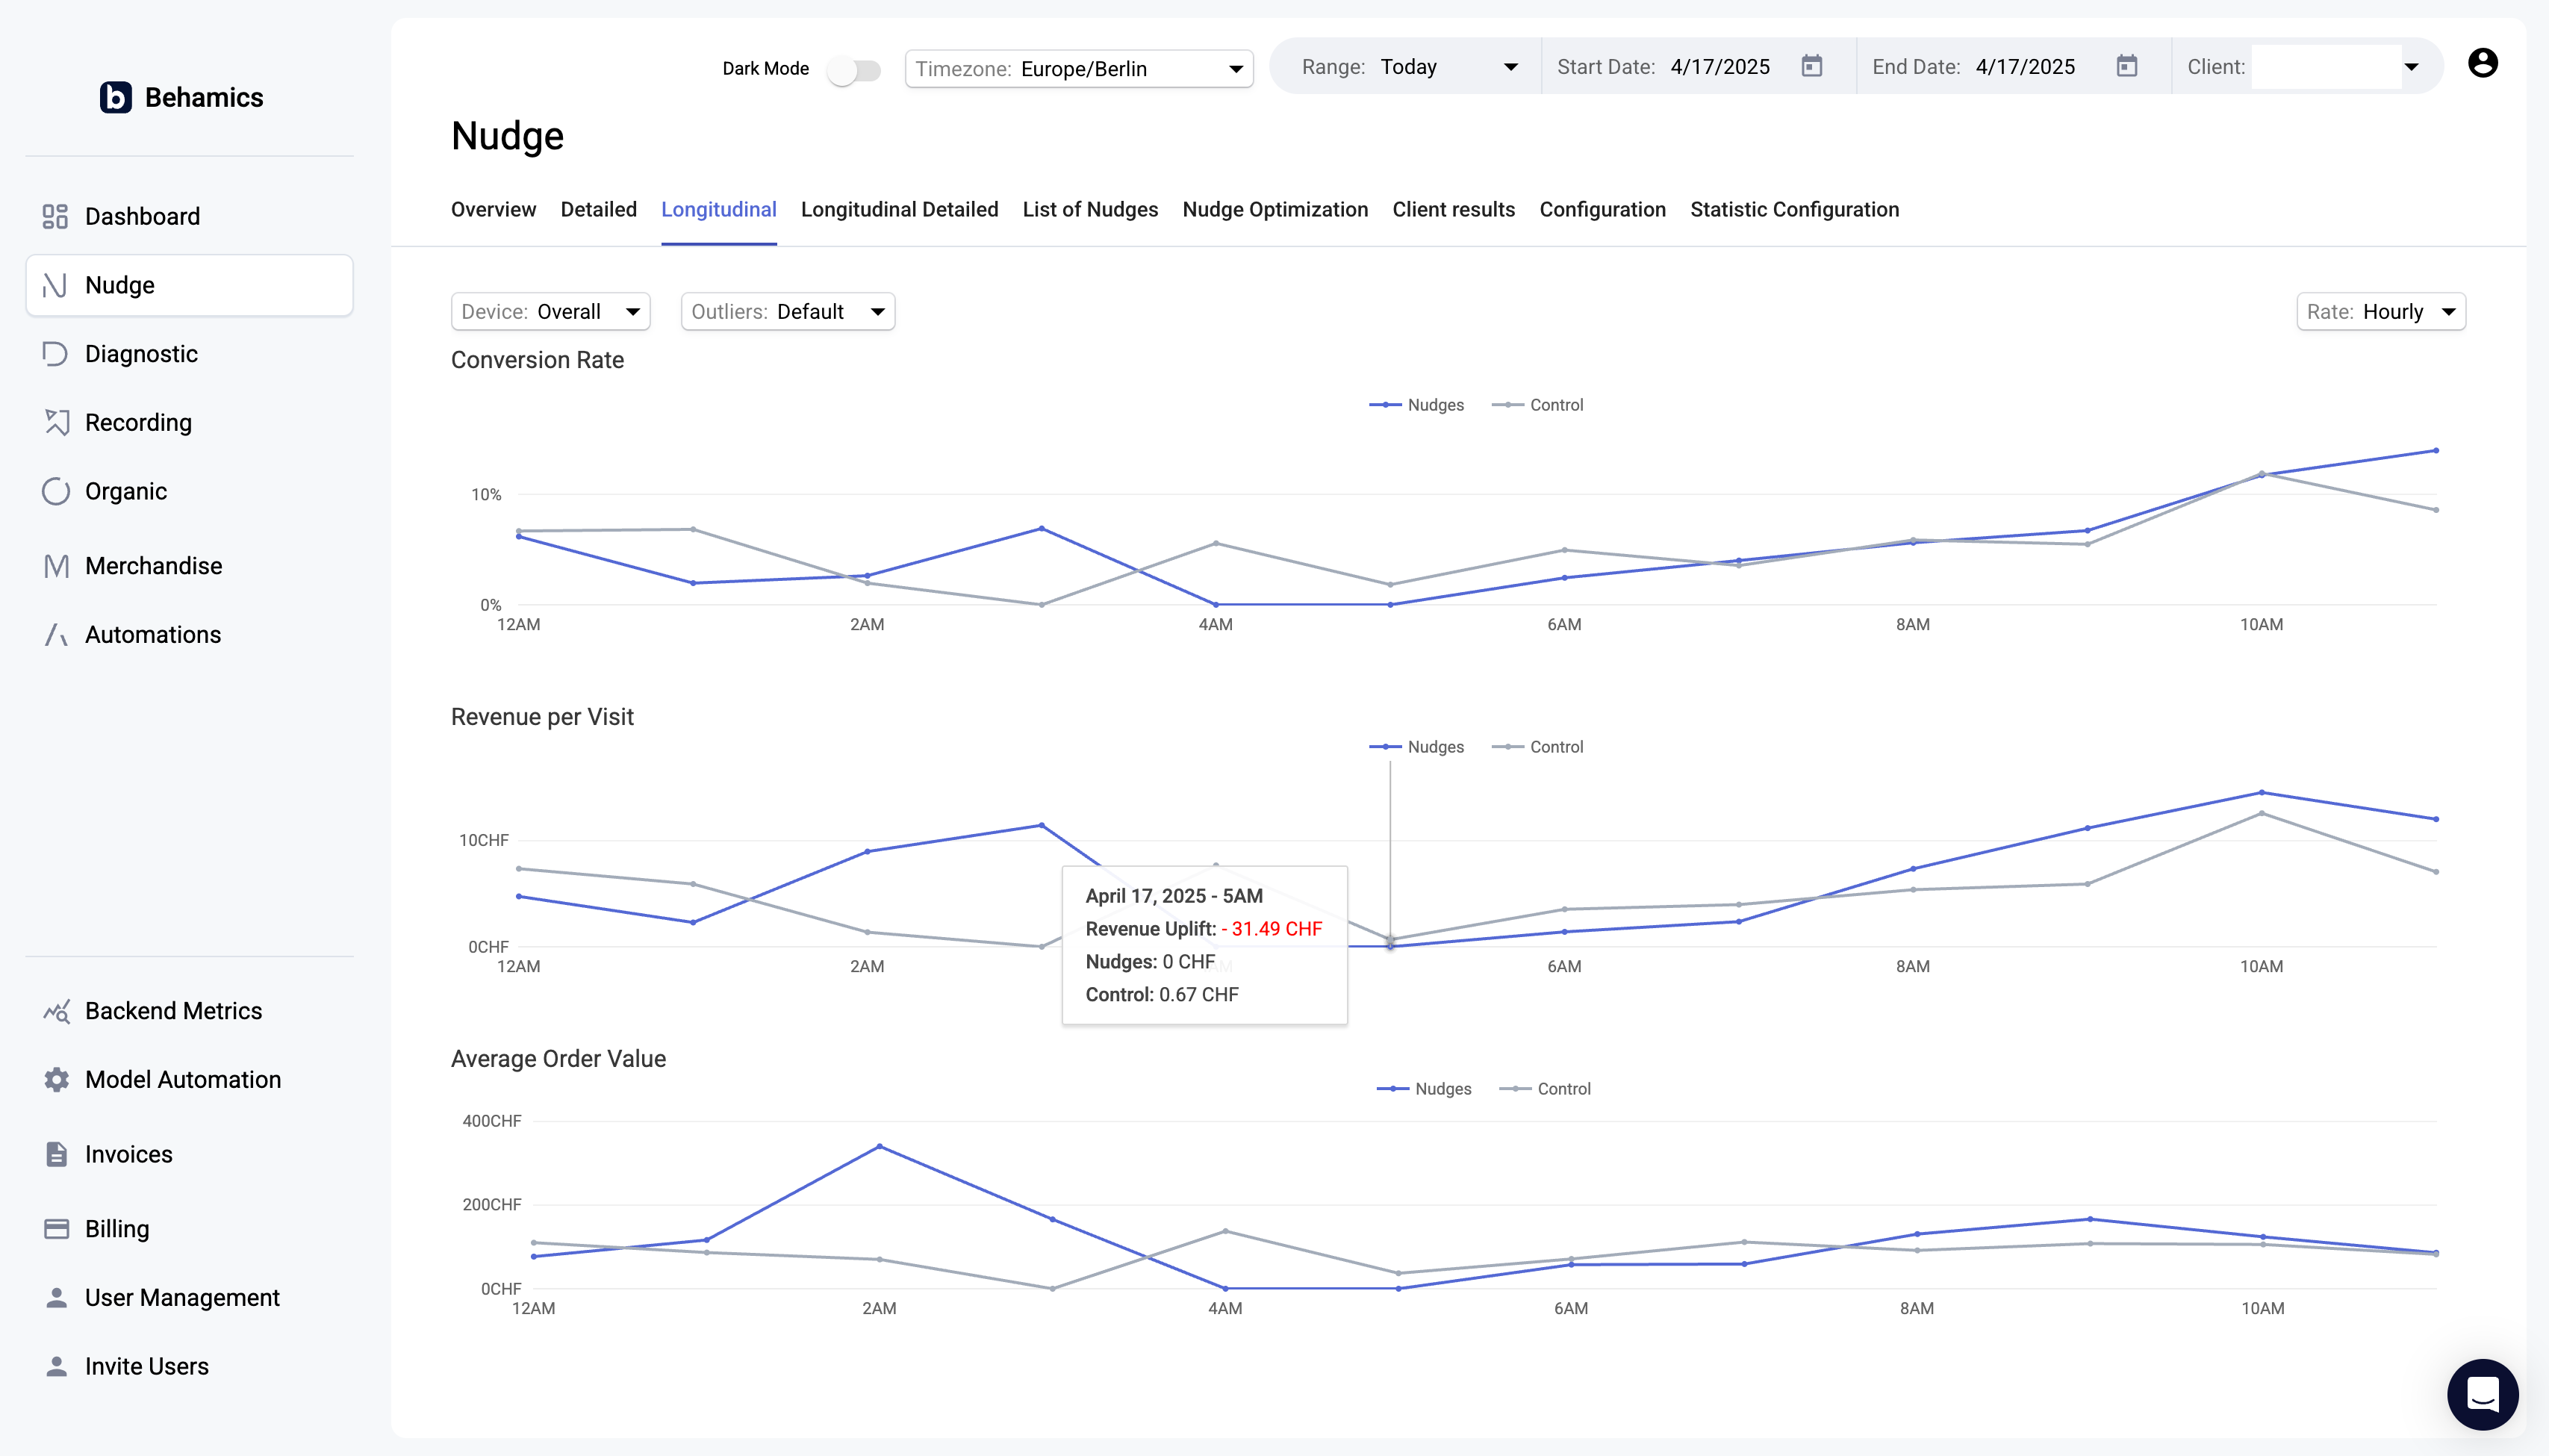Click the Start Date calendar icon
This screenshot has height=1456, width=2549.
coord(1811,66)
